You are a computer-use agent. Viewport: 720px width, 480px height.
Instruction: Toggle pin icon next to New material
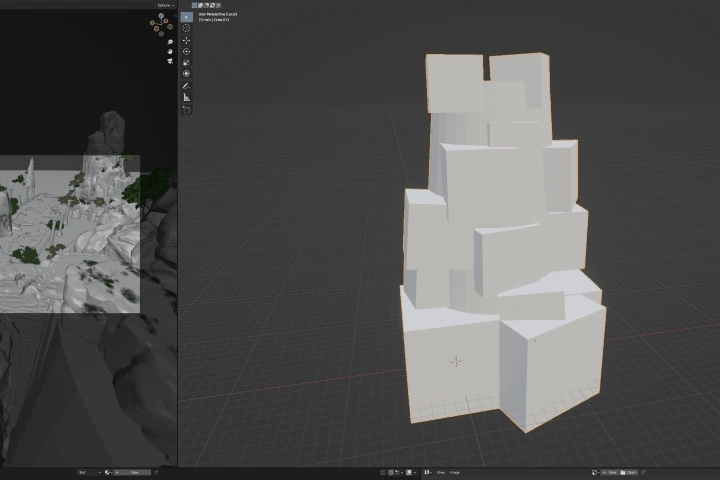(156, 472)
